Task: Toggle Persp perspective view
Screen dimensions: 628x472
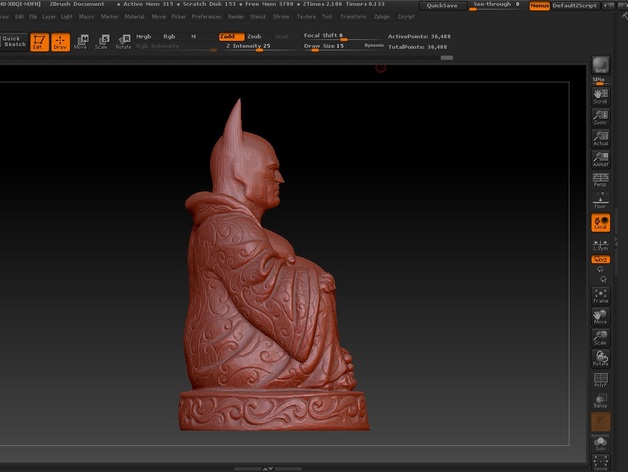Action: coord(600,180)
